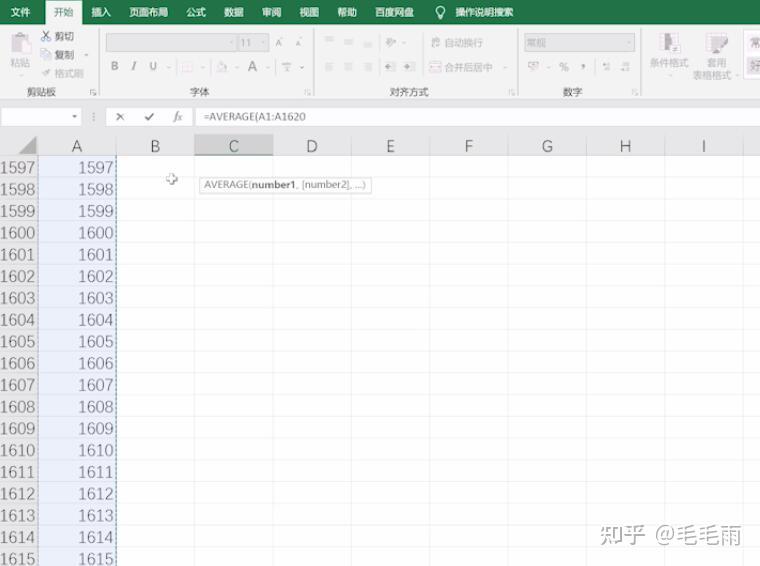Click the Select All corner triangle

pos(28,146)
